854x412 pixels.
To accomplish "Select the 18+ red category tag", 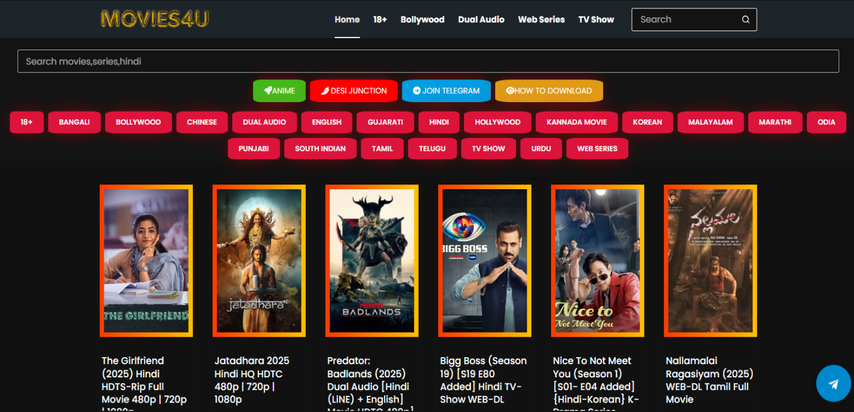I will click(27, 122).
